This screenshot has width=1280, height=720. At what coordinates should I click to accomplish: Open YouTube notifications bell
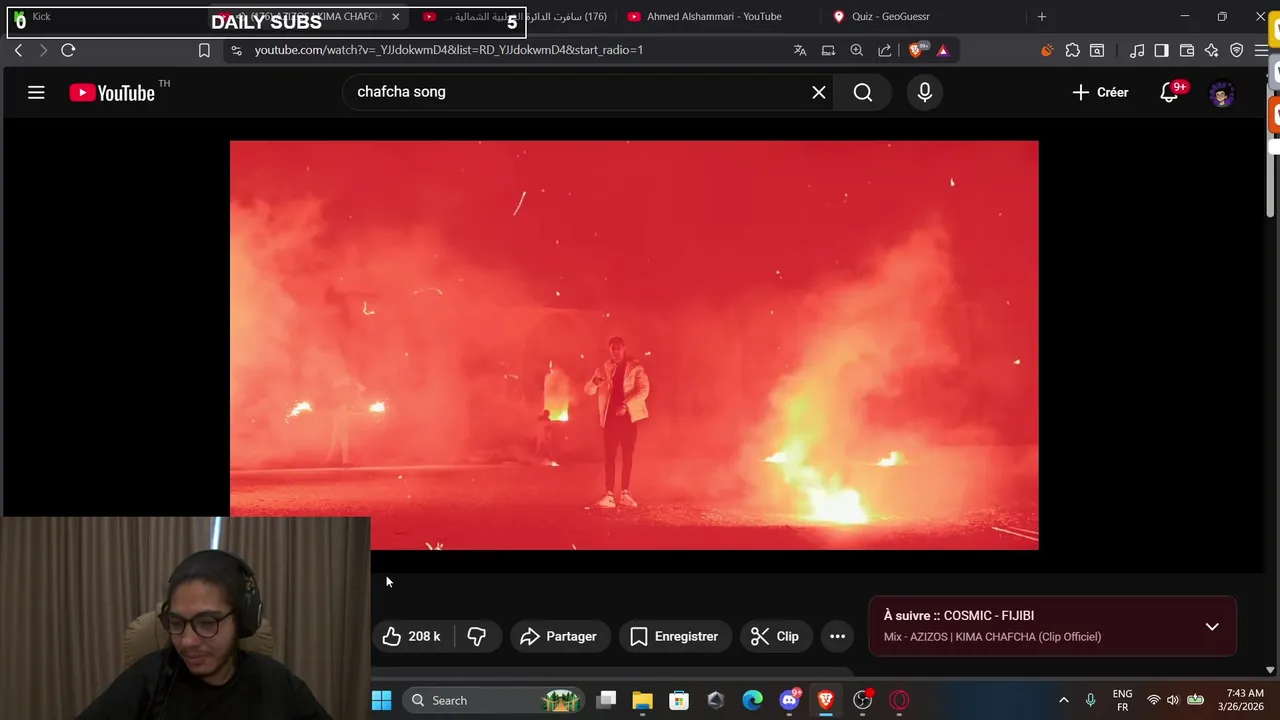click(1169, 92)
